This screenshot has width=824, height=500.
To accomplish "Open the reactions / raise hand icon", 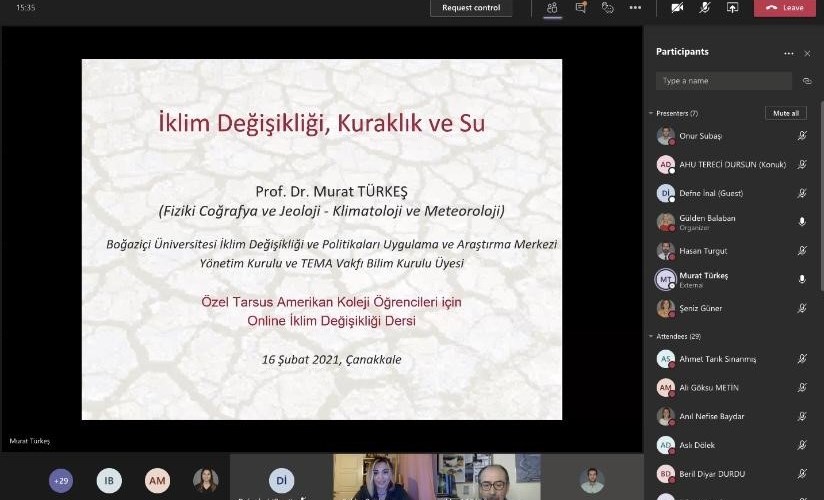I will pos(607,8).
